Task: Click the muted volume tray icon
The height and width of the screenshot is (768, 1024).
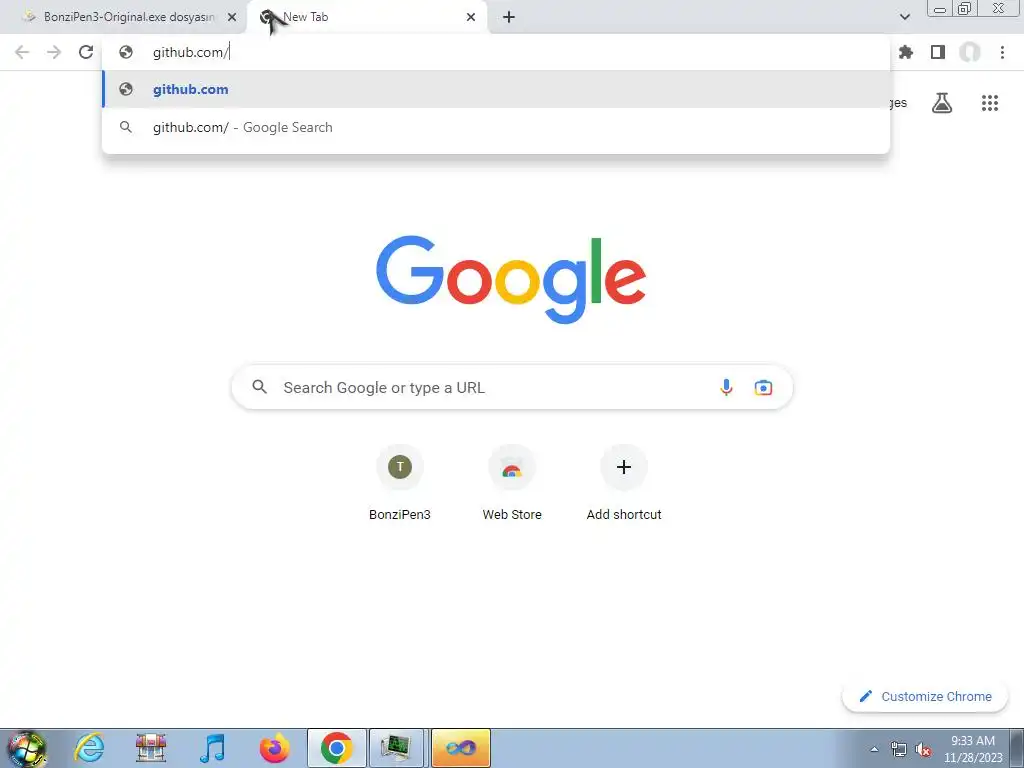Action: pos(923,749)
